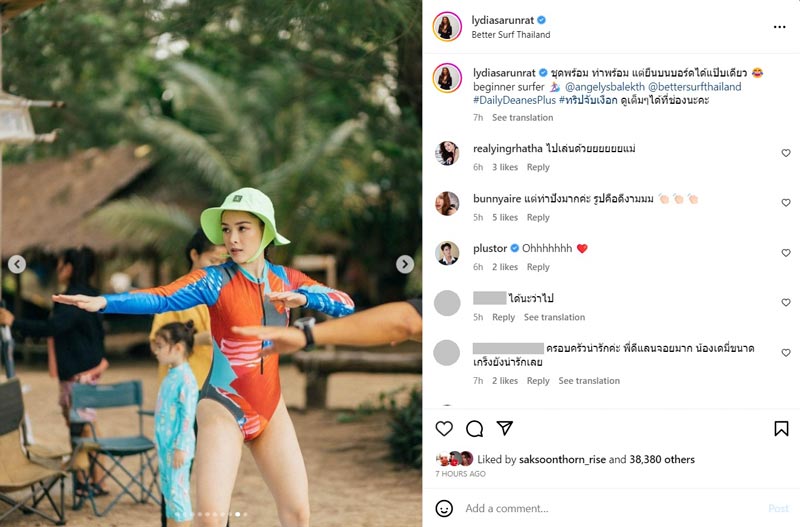The height and width of the screenshot is (527, 800).
Task: Open emoji picker in comment box
Action: pyautogui.click(x=444, y=508)
